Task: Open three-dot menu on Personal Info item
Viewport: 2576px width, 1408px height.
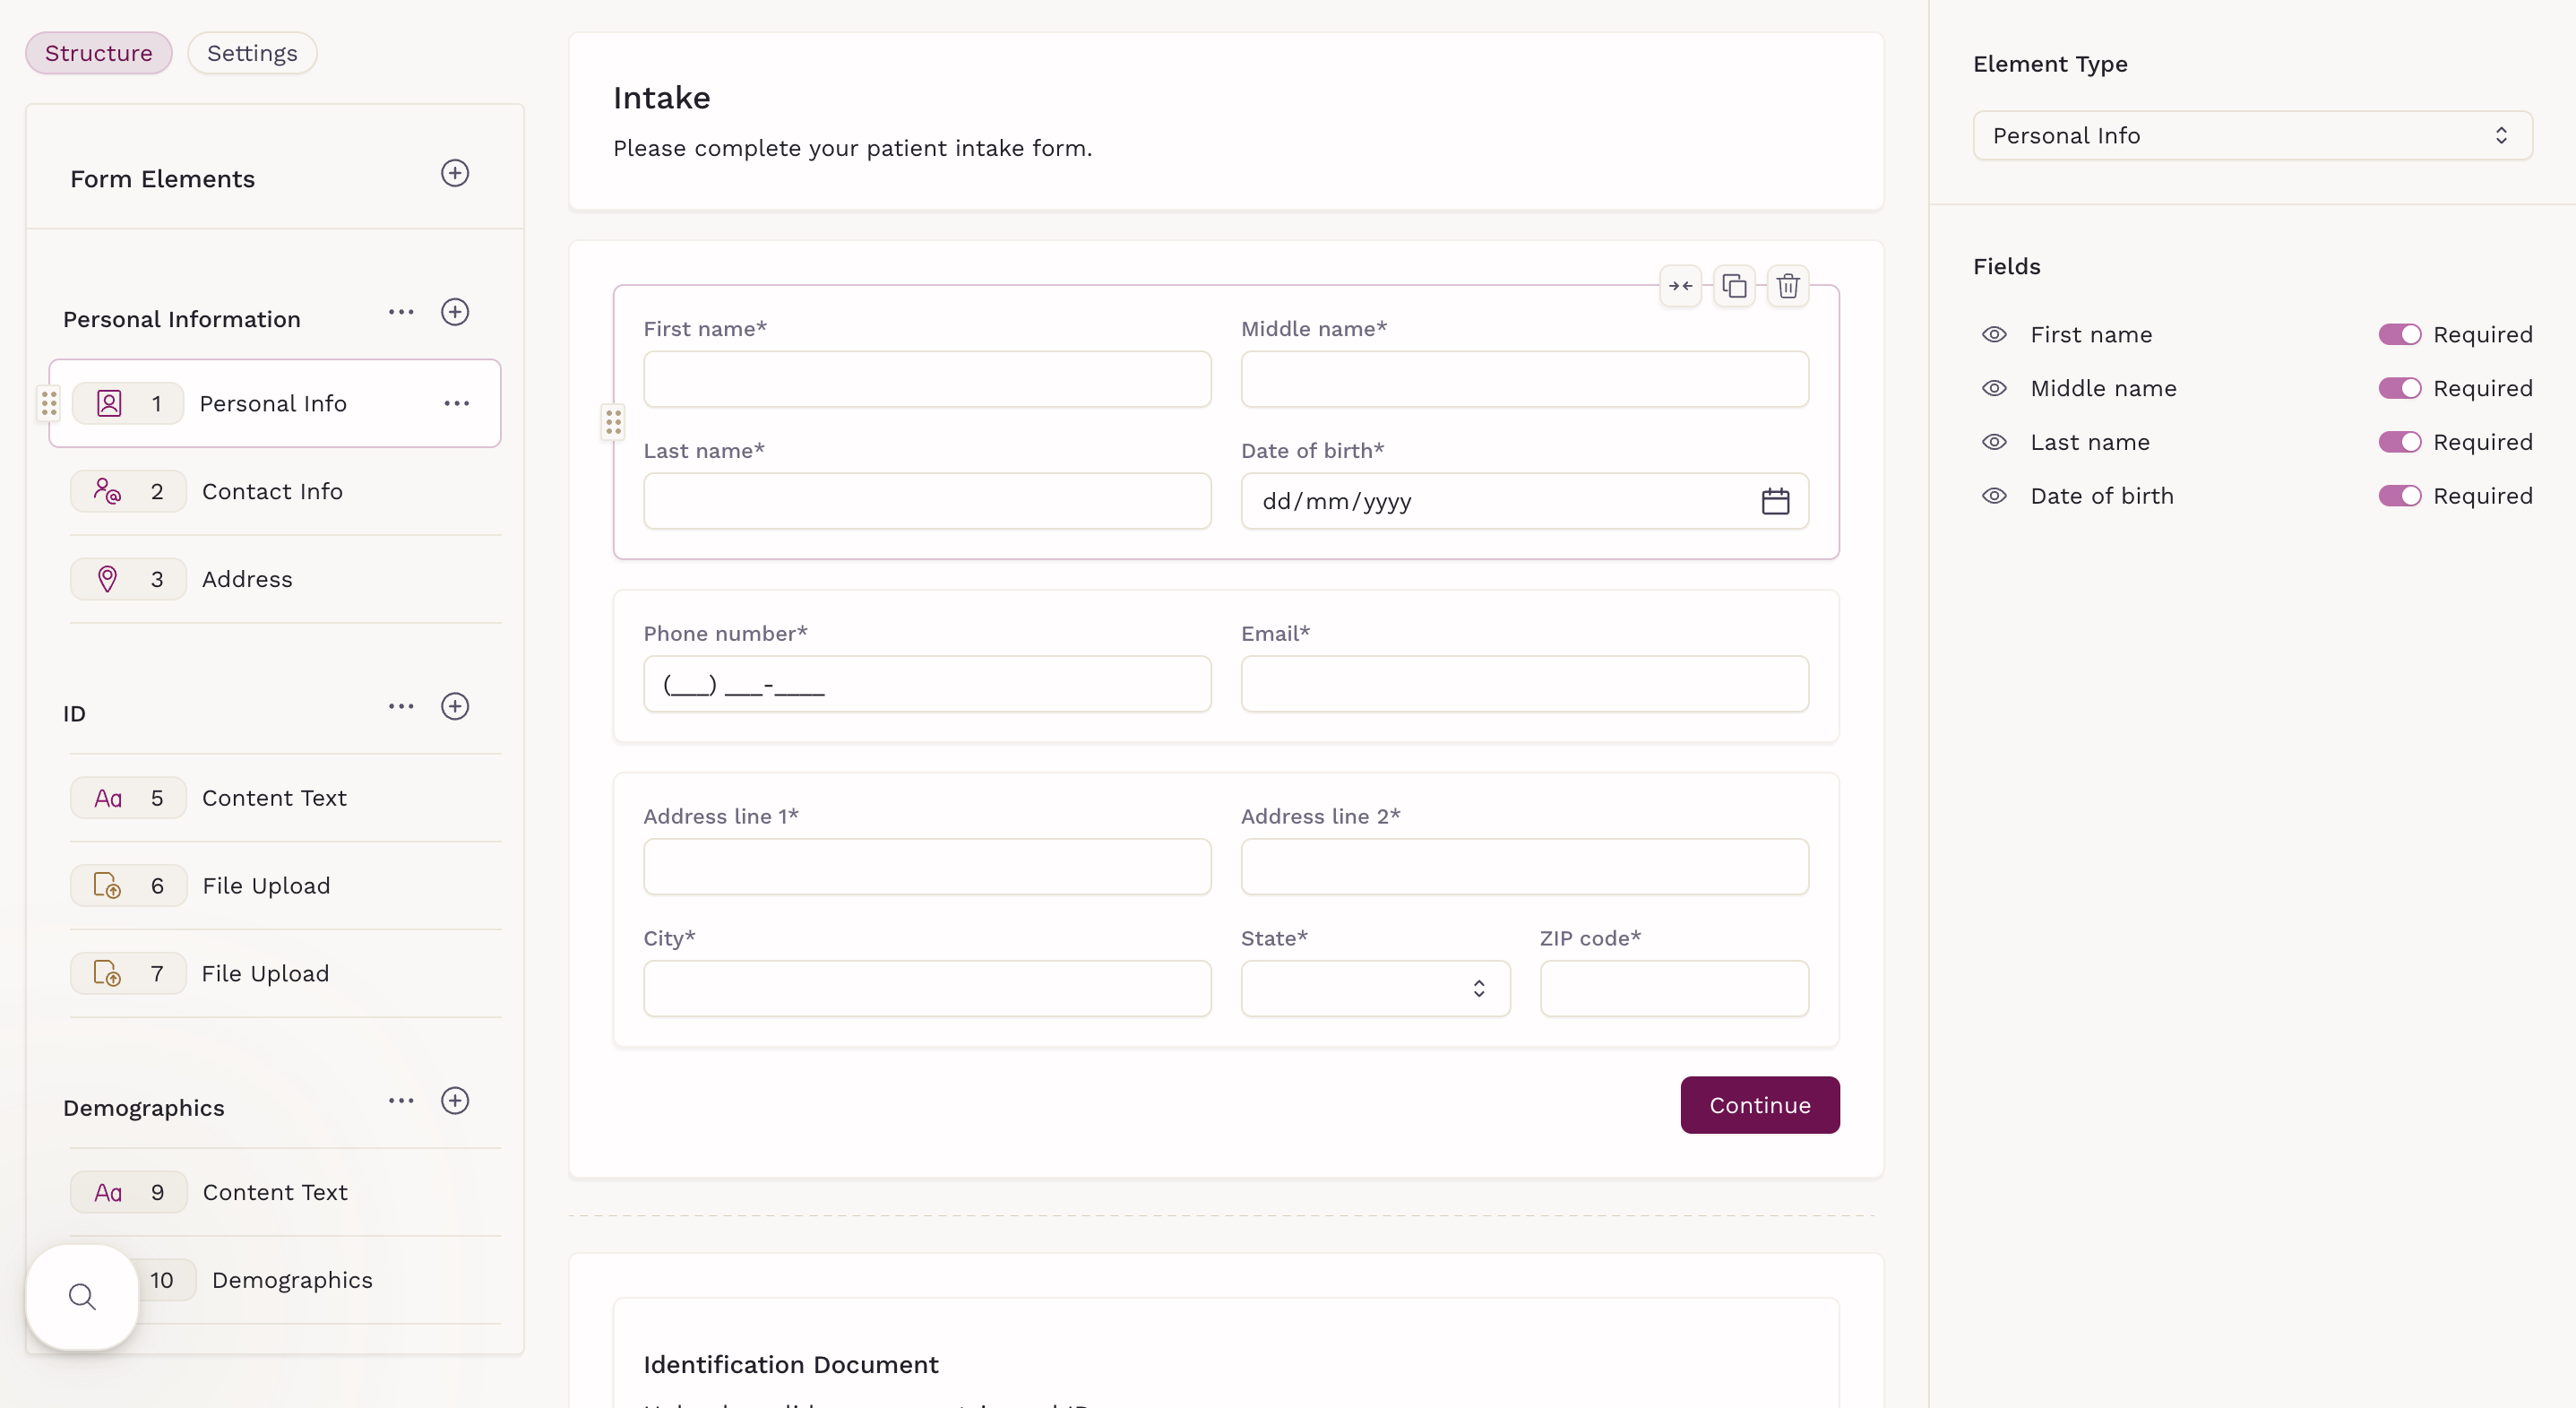Action: [457, 404]
